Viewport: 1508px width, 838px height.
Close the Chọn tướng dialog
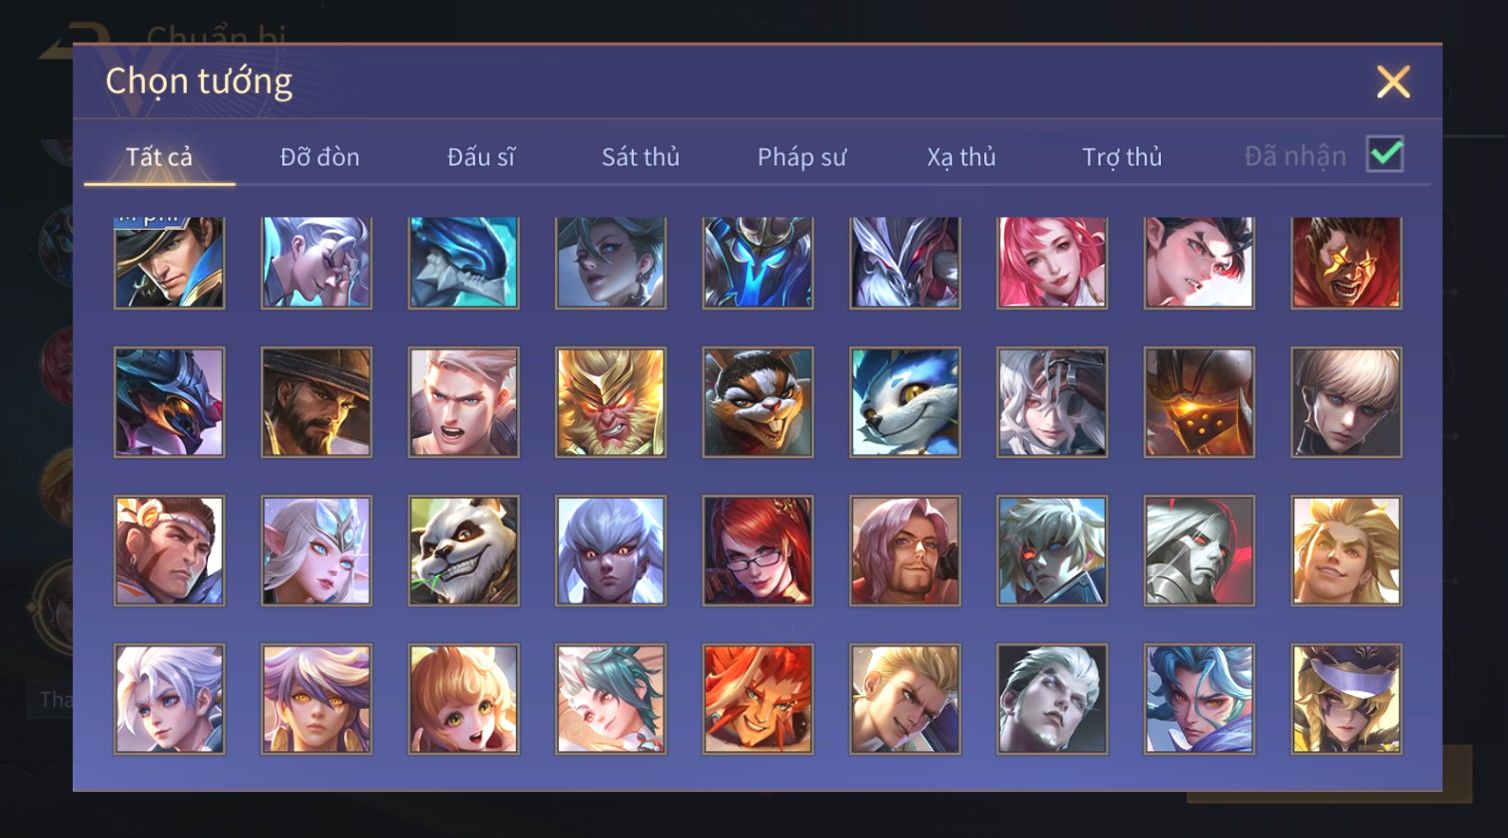pos(1393,82)
